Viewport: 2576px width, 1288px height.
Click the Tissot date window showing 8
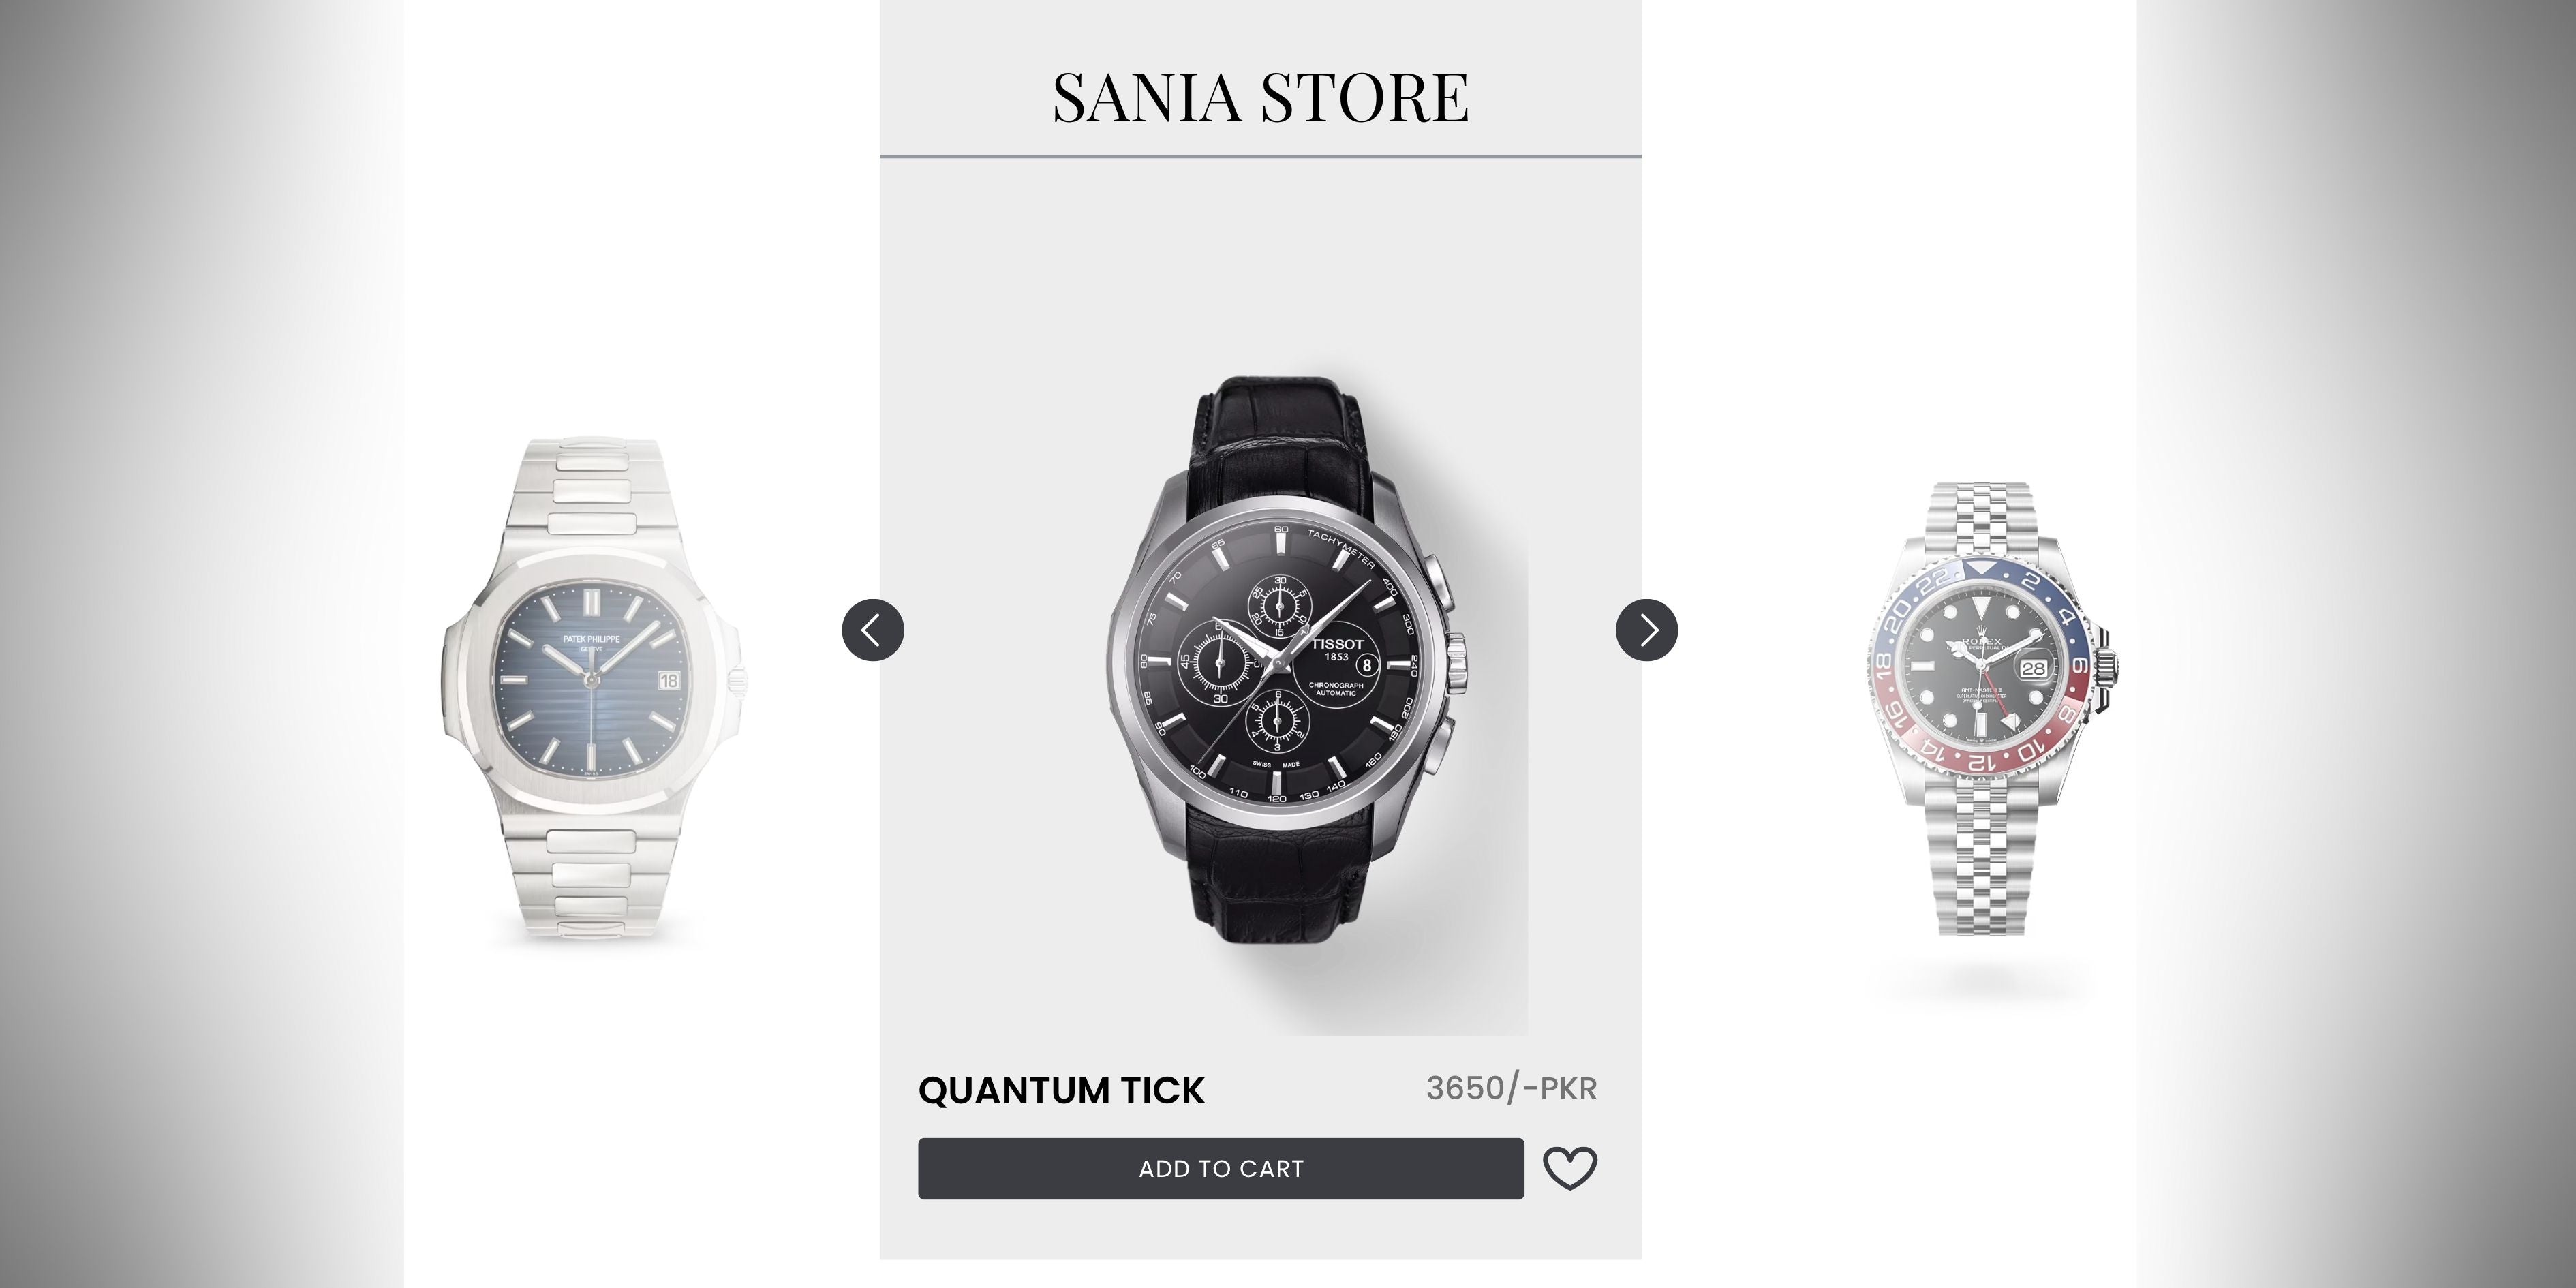coord(1366,664)
